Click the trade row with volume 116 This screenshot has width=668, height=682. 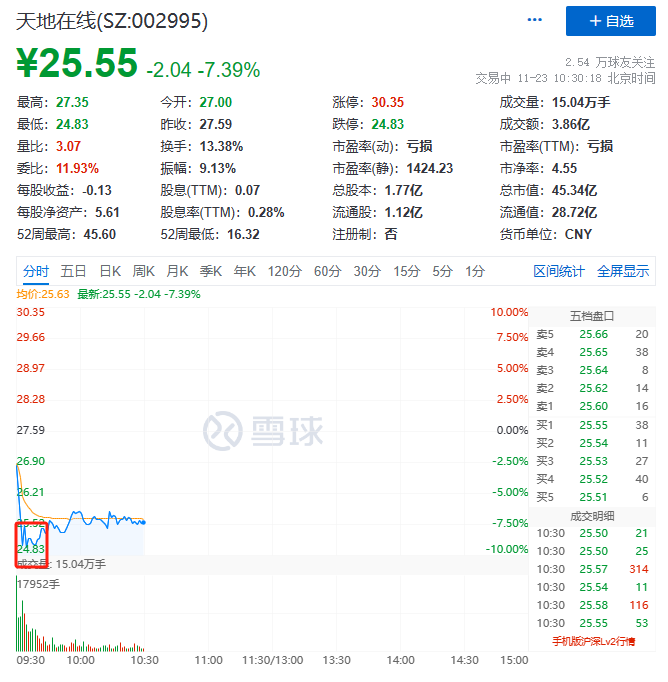592,605
